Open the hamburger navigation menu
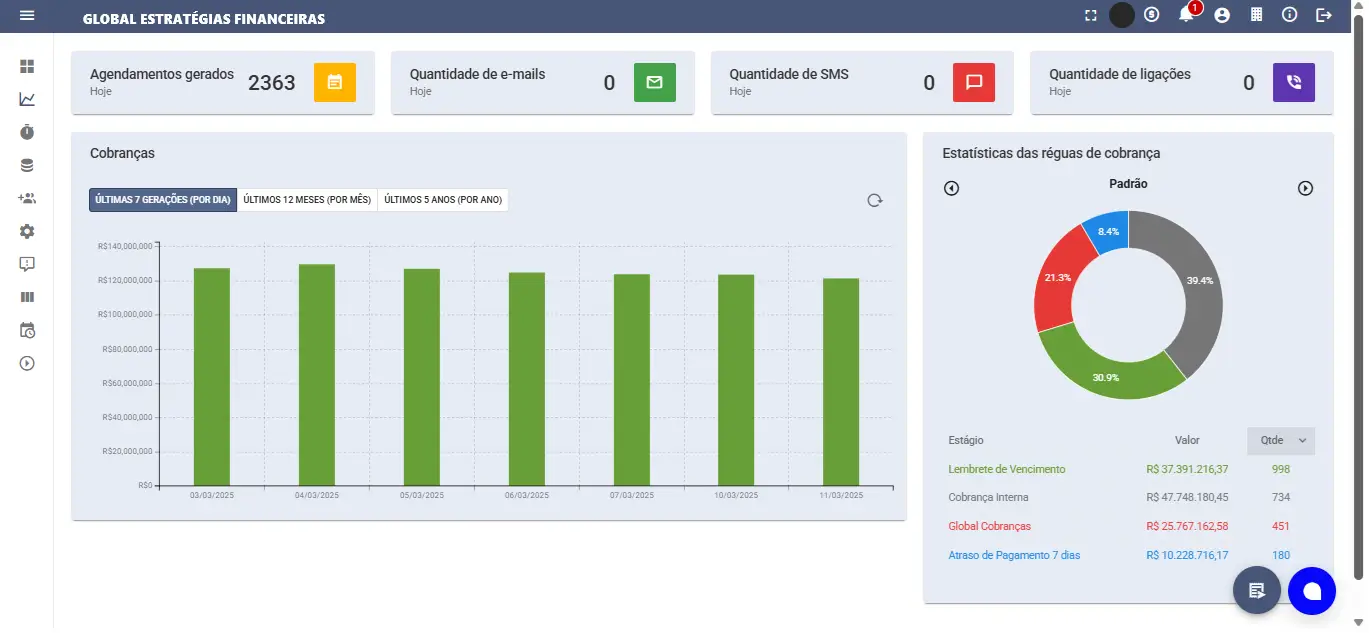This screenshot has height=633, width=1369. 27,16
